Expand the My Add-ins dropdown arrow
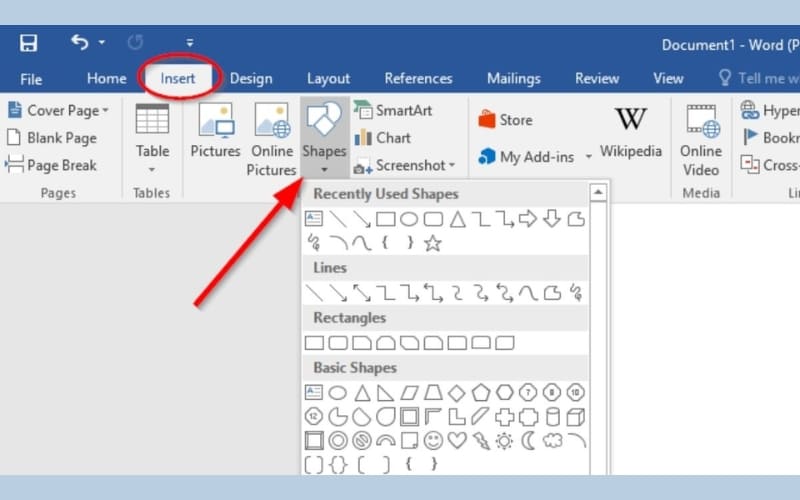 (588, 157)
